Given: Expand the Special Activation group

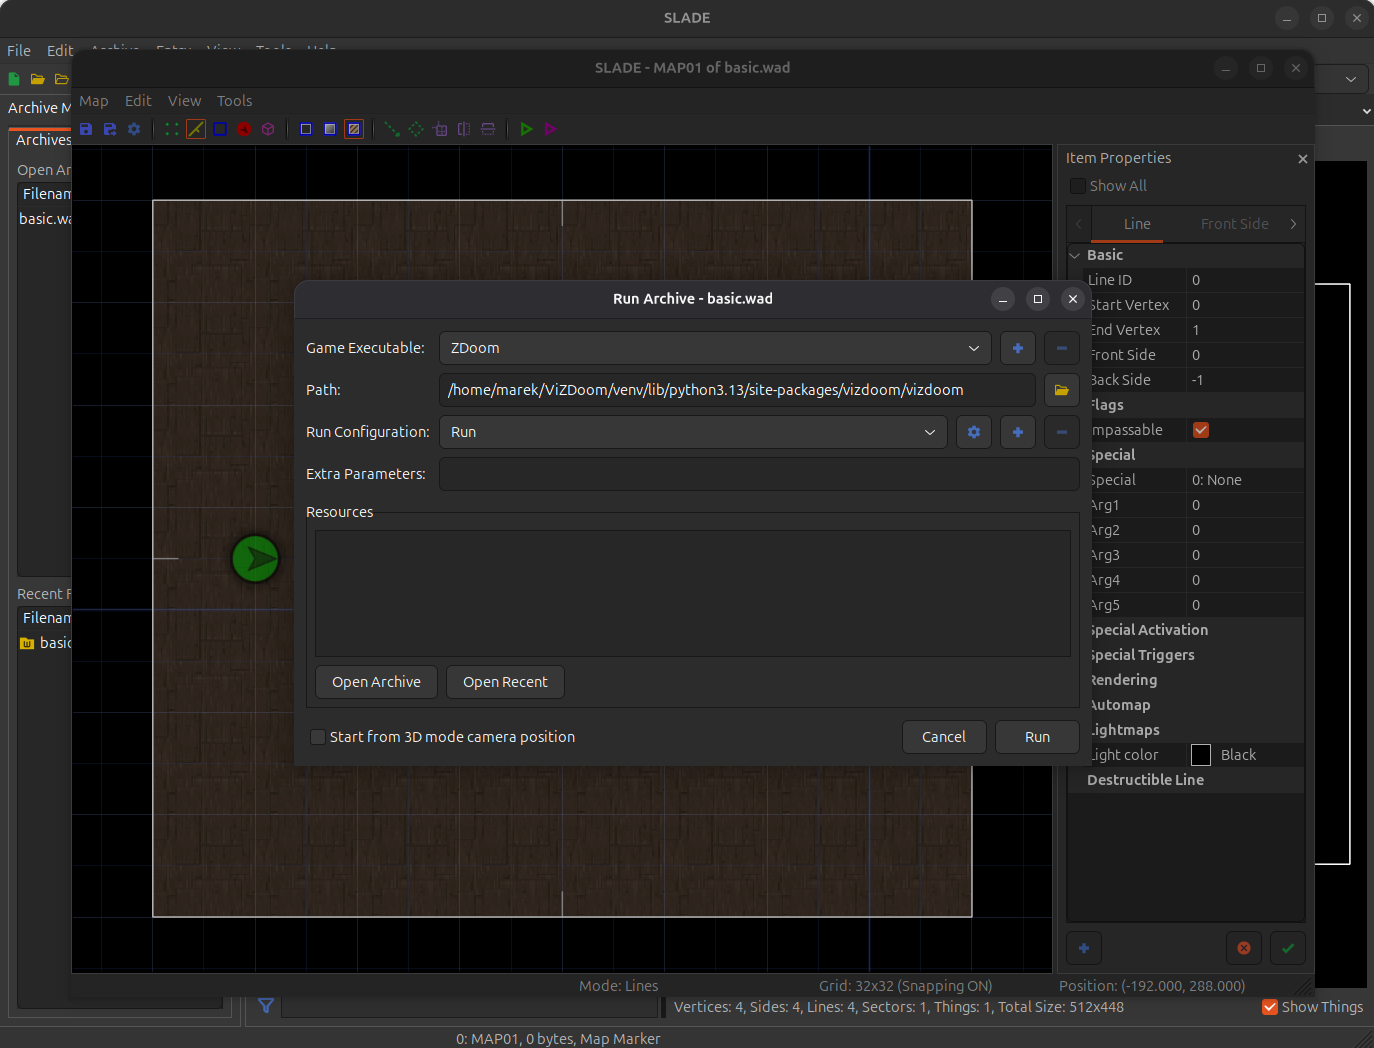Looking at the screenshot, I should (1148, 630).
